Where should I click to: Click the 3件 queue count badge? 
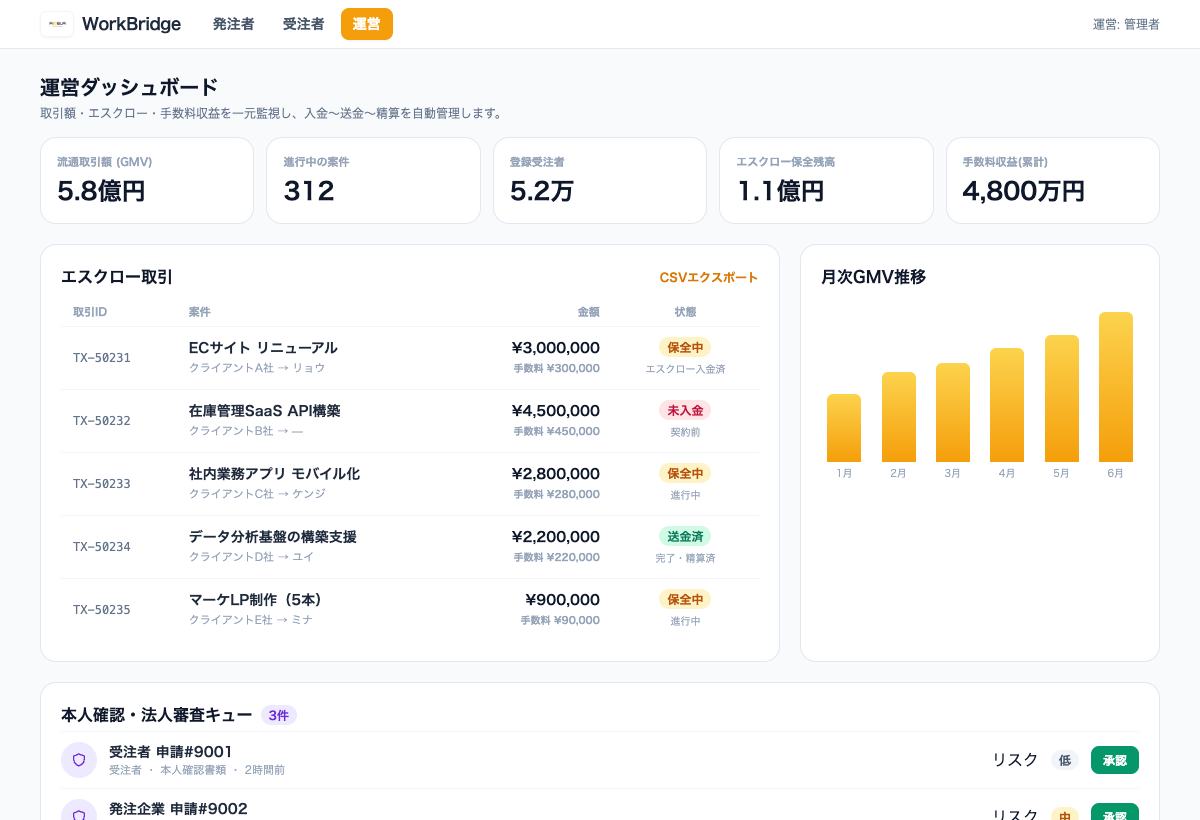tap(279, 715)
